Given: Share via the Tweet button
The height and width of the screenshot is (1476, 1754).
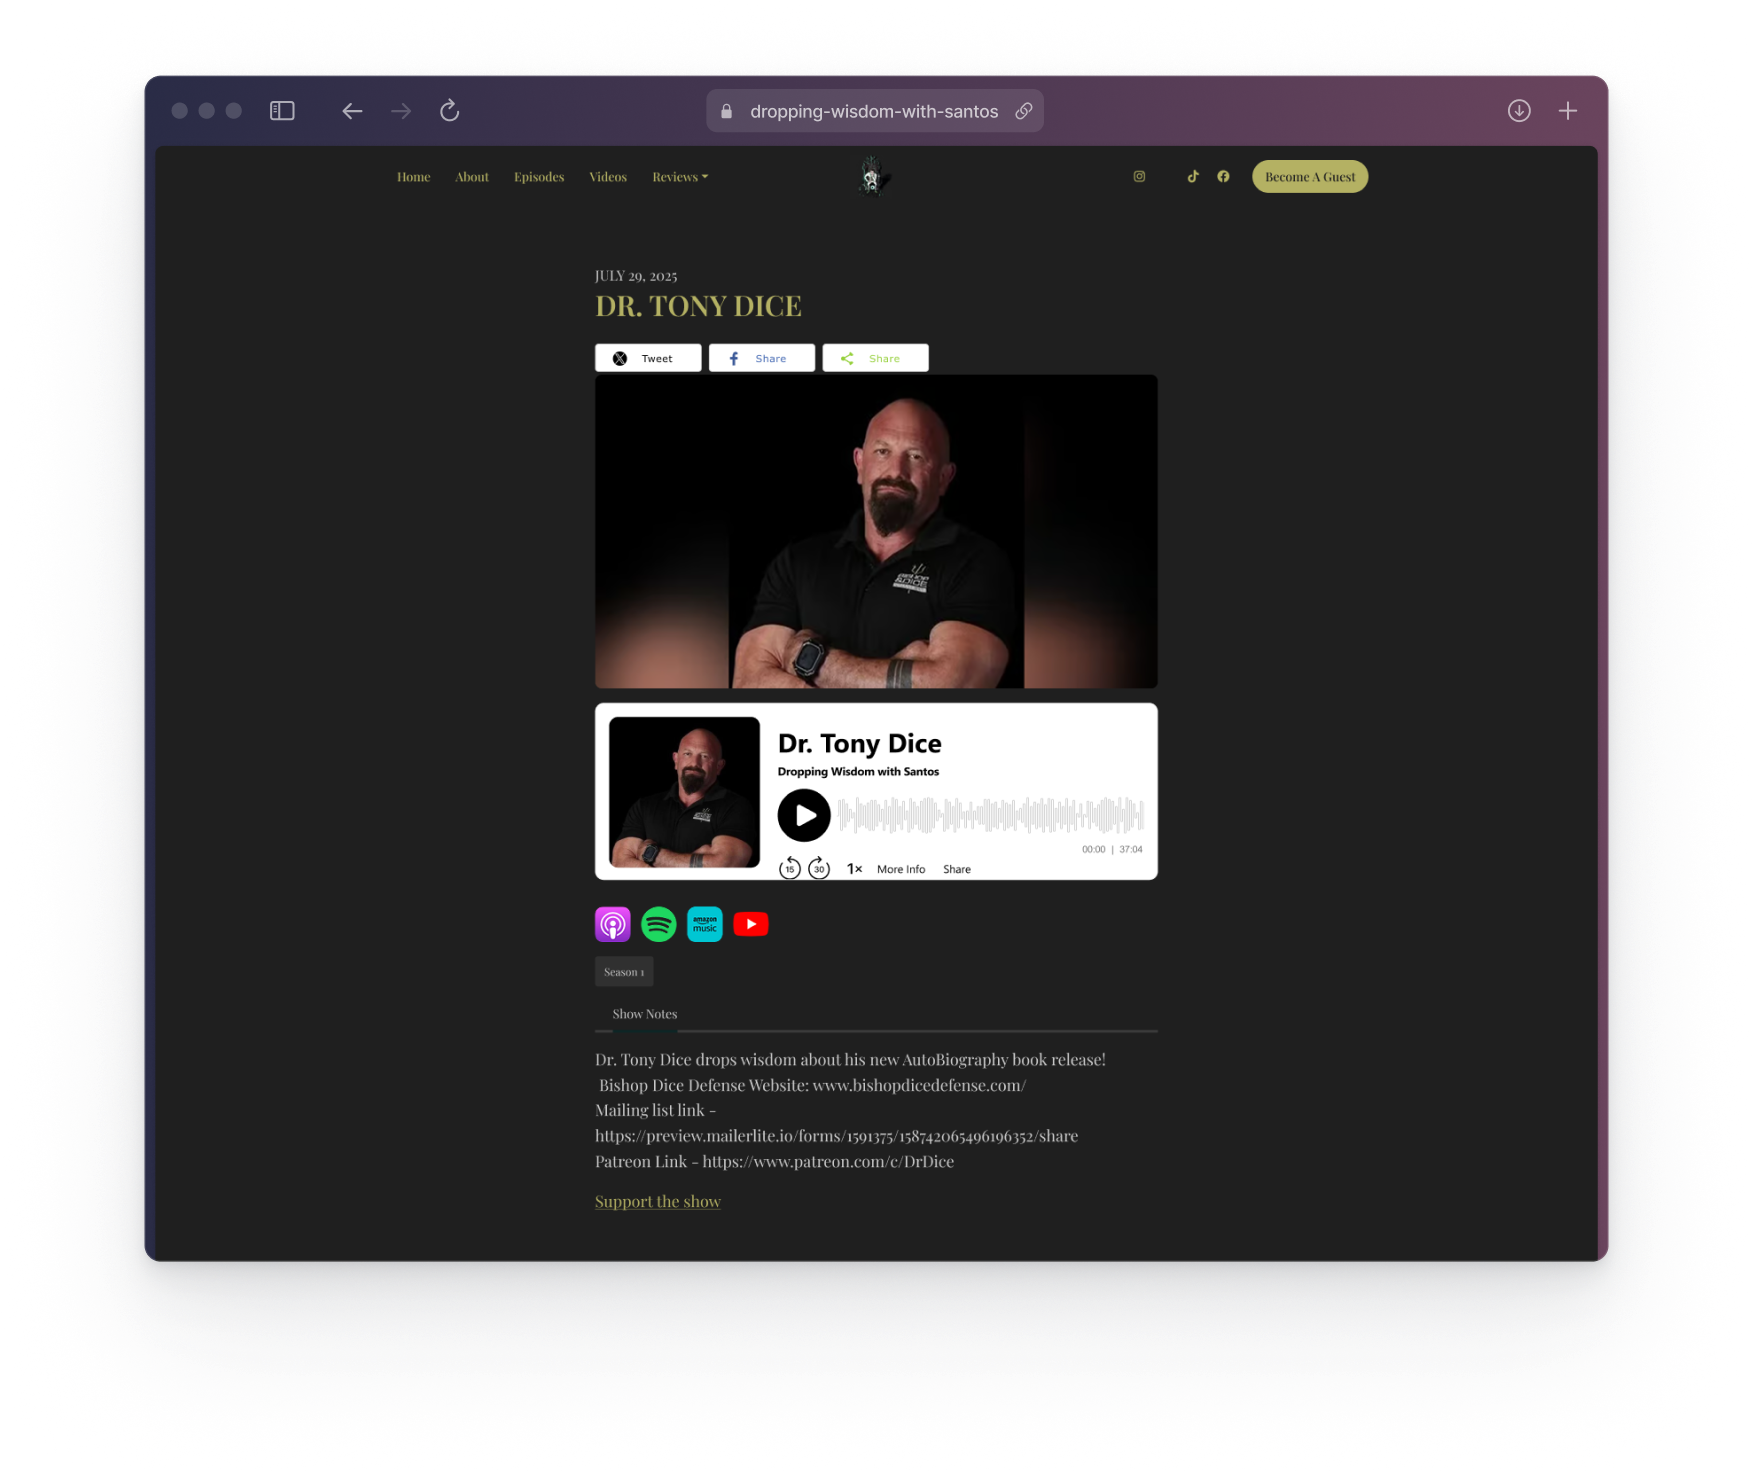Looking at the screenshot, I should (x=648, y=358).
